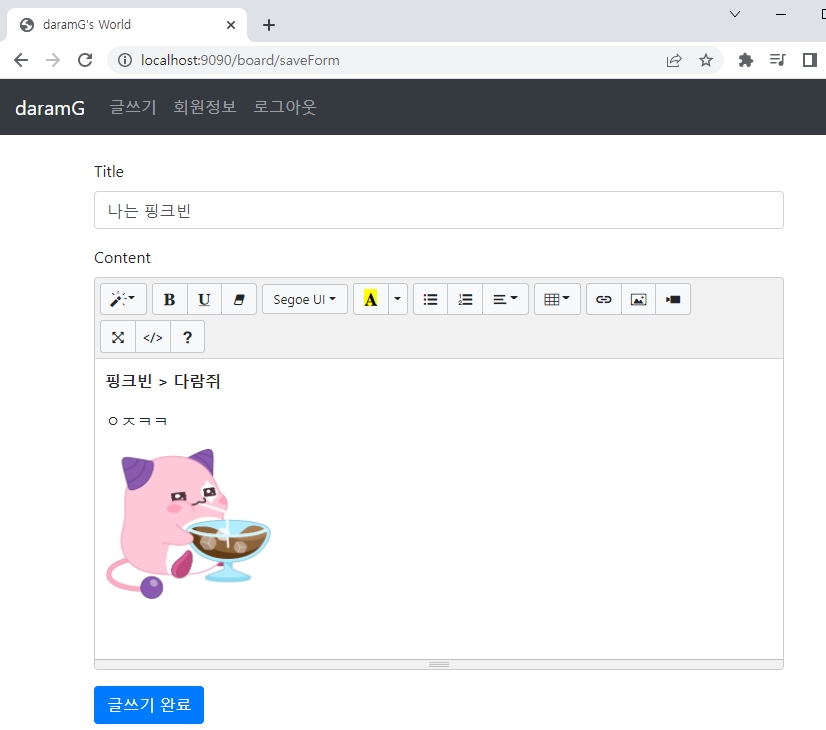Insert a link with the chain icon
This screenshot has height=730, width=826.
tap(604, 299)
